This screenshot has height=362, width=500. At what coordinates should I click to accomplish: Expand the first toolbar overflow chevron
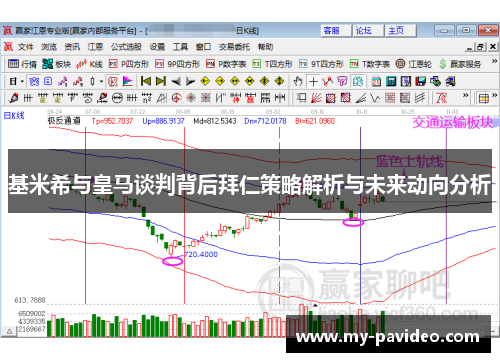click(x=494, y=62)
